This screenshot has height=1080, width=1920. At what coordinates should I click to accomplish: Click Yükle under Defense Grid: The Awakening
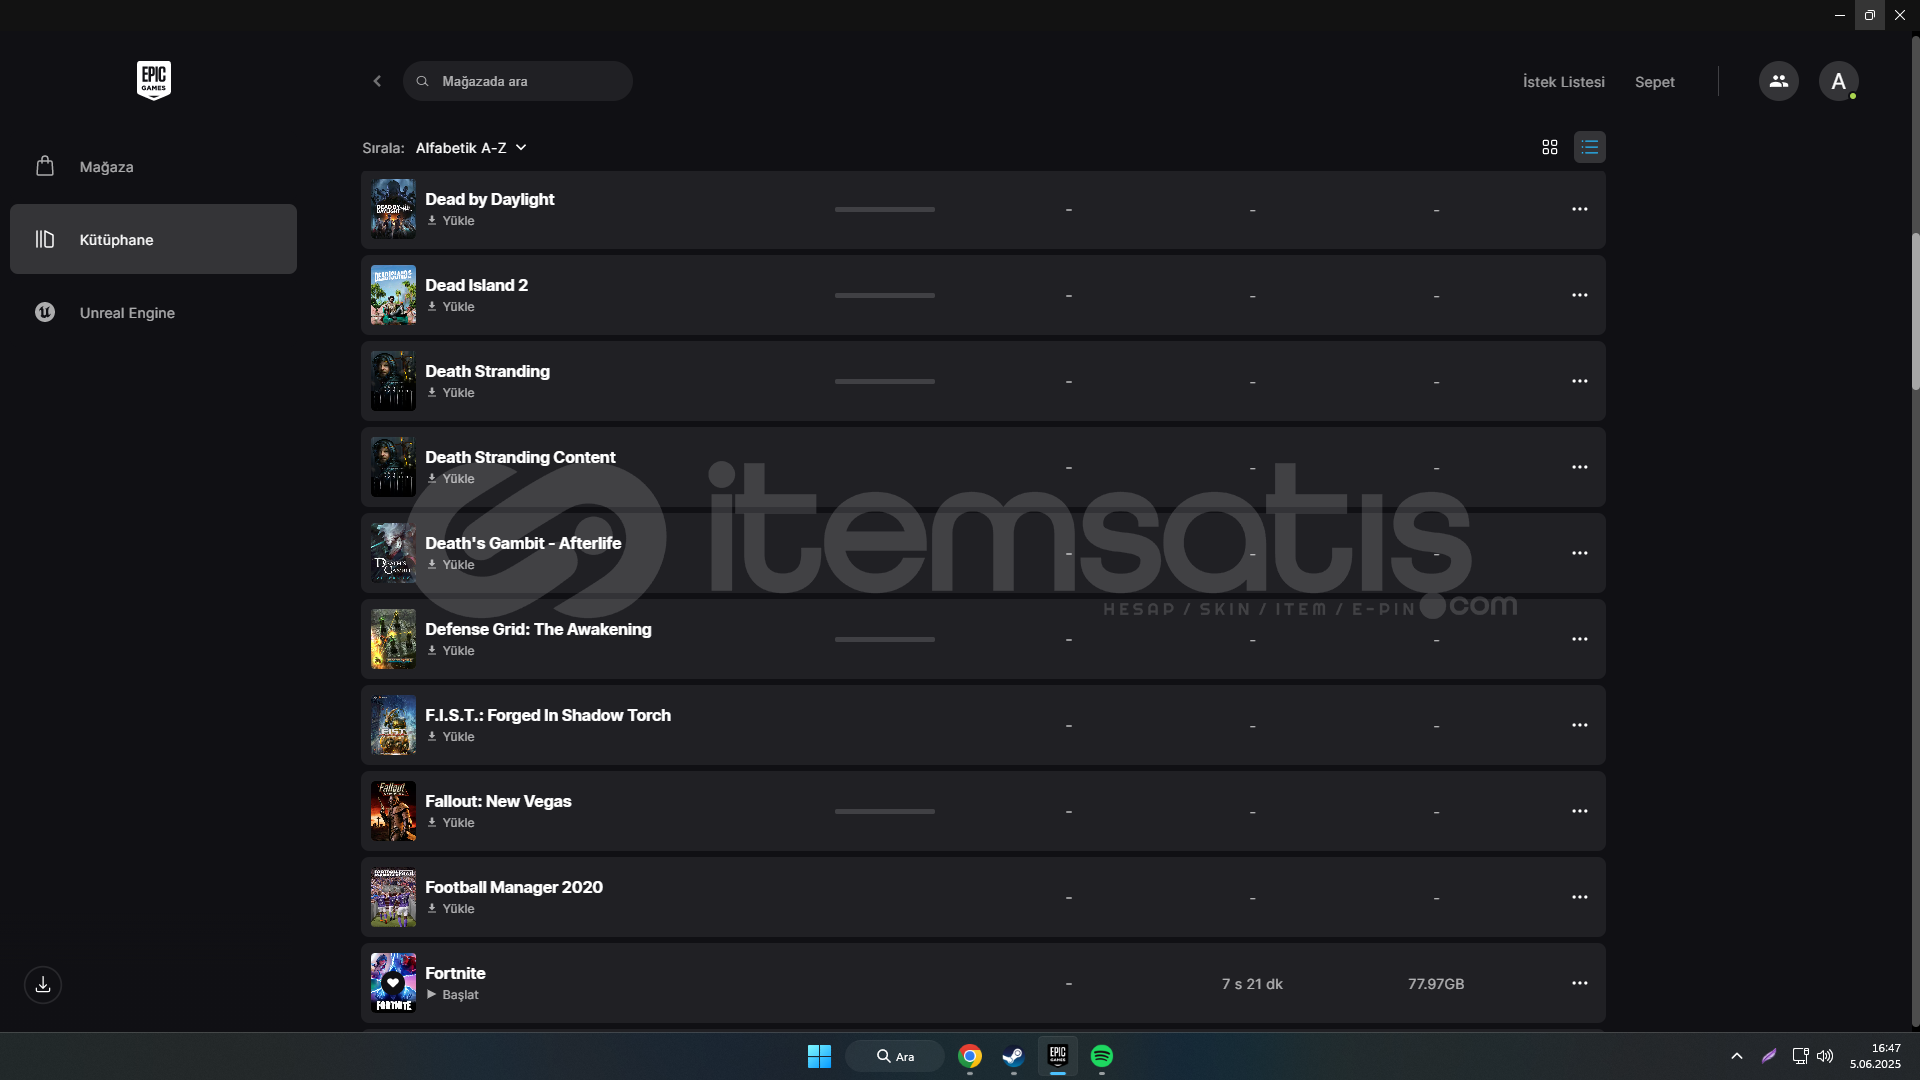[451, 651]
